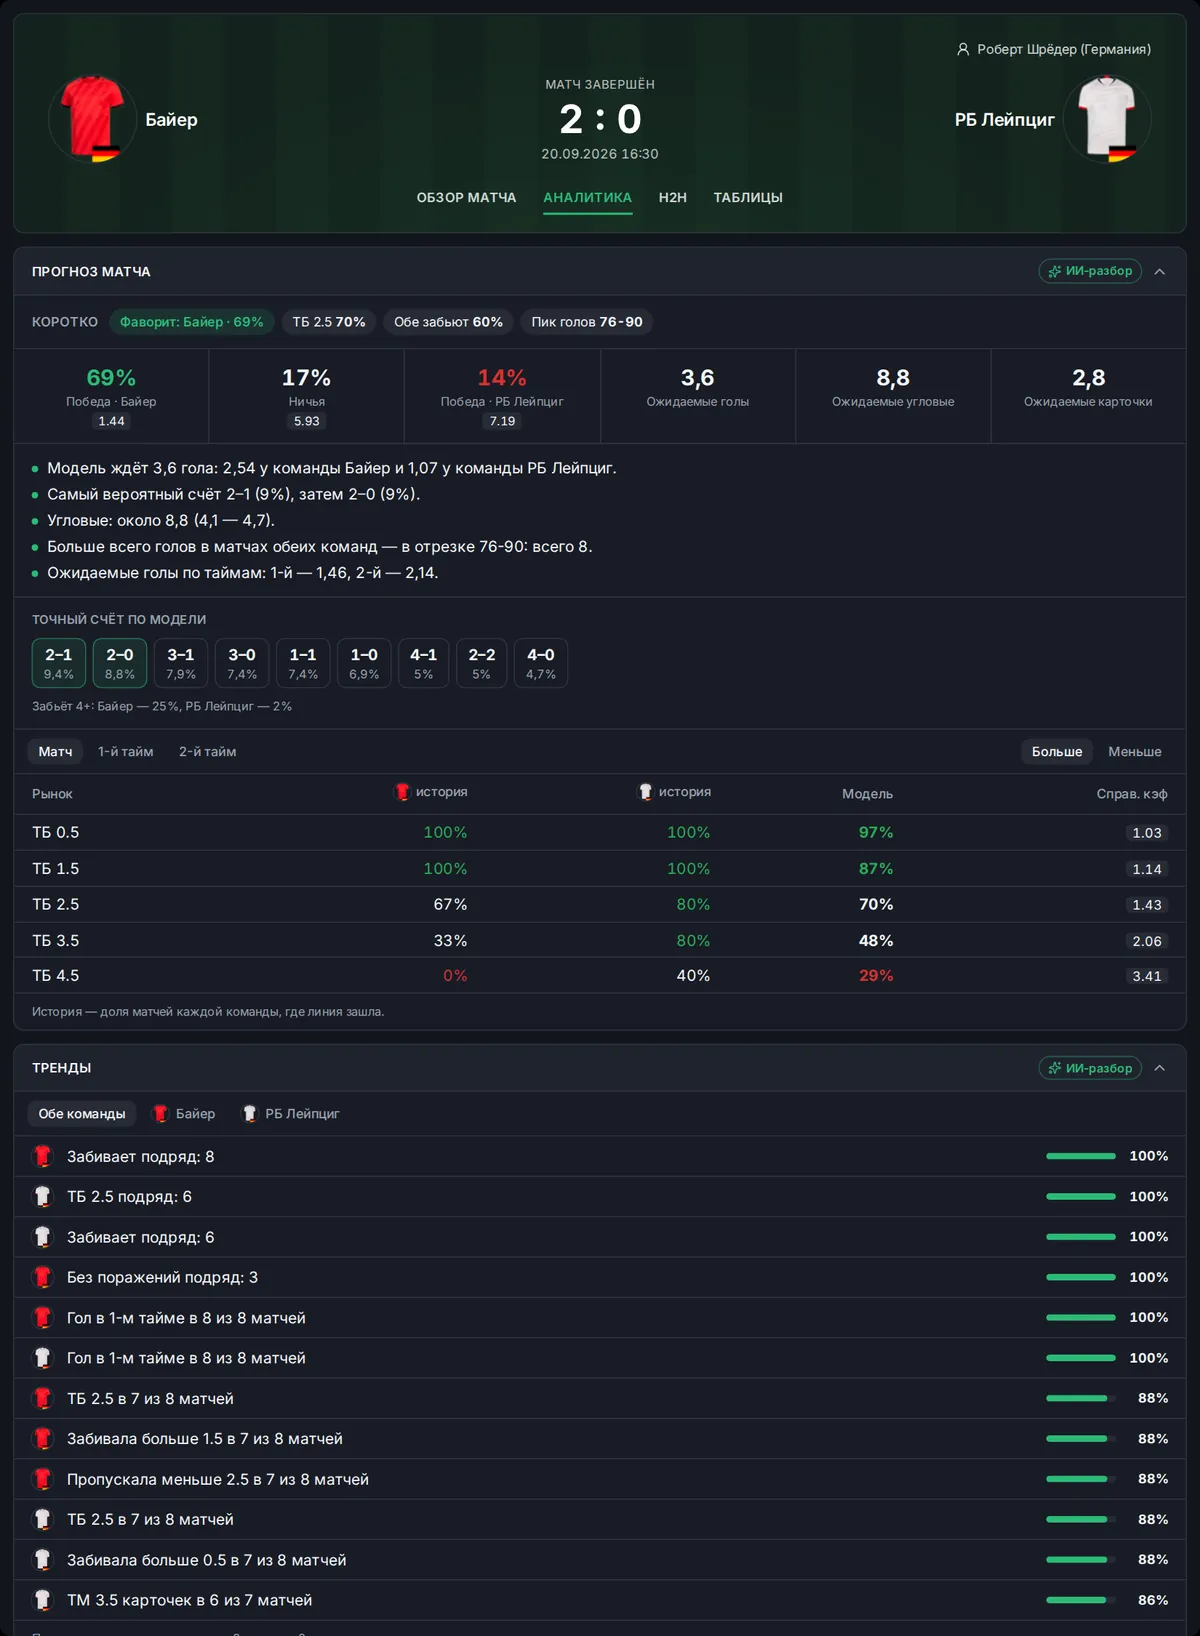The height and width of the screenshot is (1636, 1200).
Task: Select the Матч period tab
Action: 55,751
